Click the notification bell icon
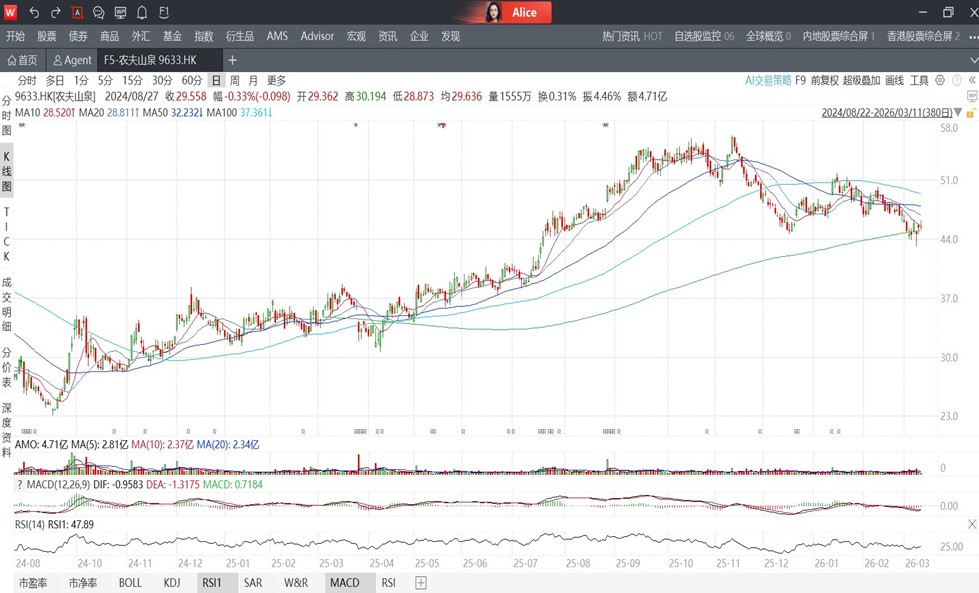Viewport: 979px width, 593px height. (x=142, y=13)
